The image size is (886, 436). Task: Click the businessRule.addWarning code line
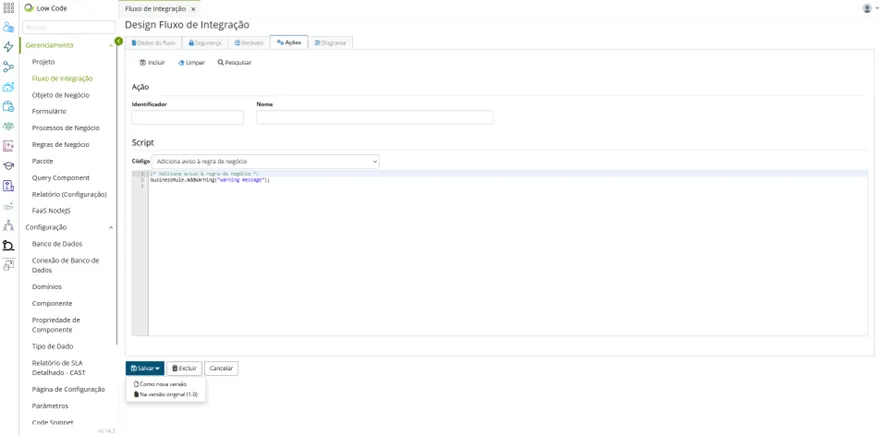[210, 180]
